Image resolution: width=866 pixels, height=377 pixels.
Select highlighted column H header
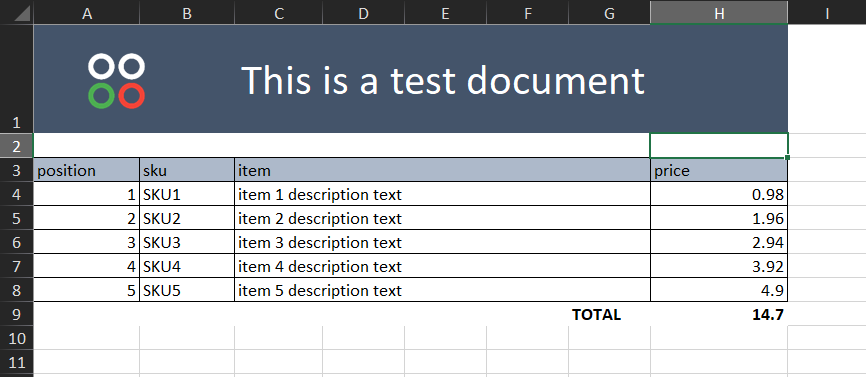719,12
